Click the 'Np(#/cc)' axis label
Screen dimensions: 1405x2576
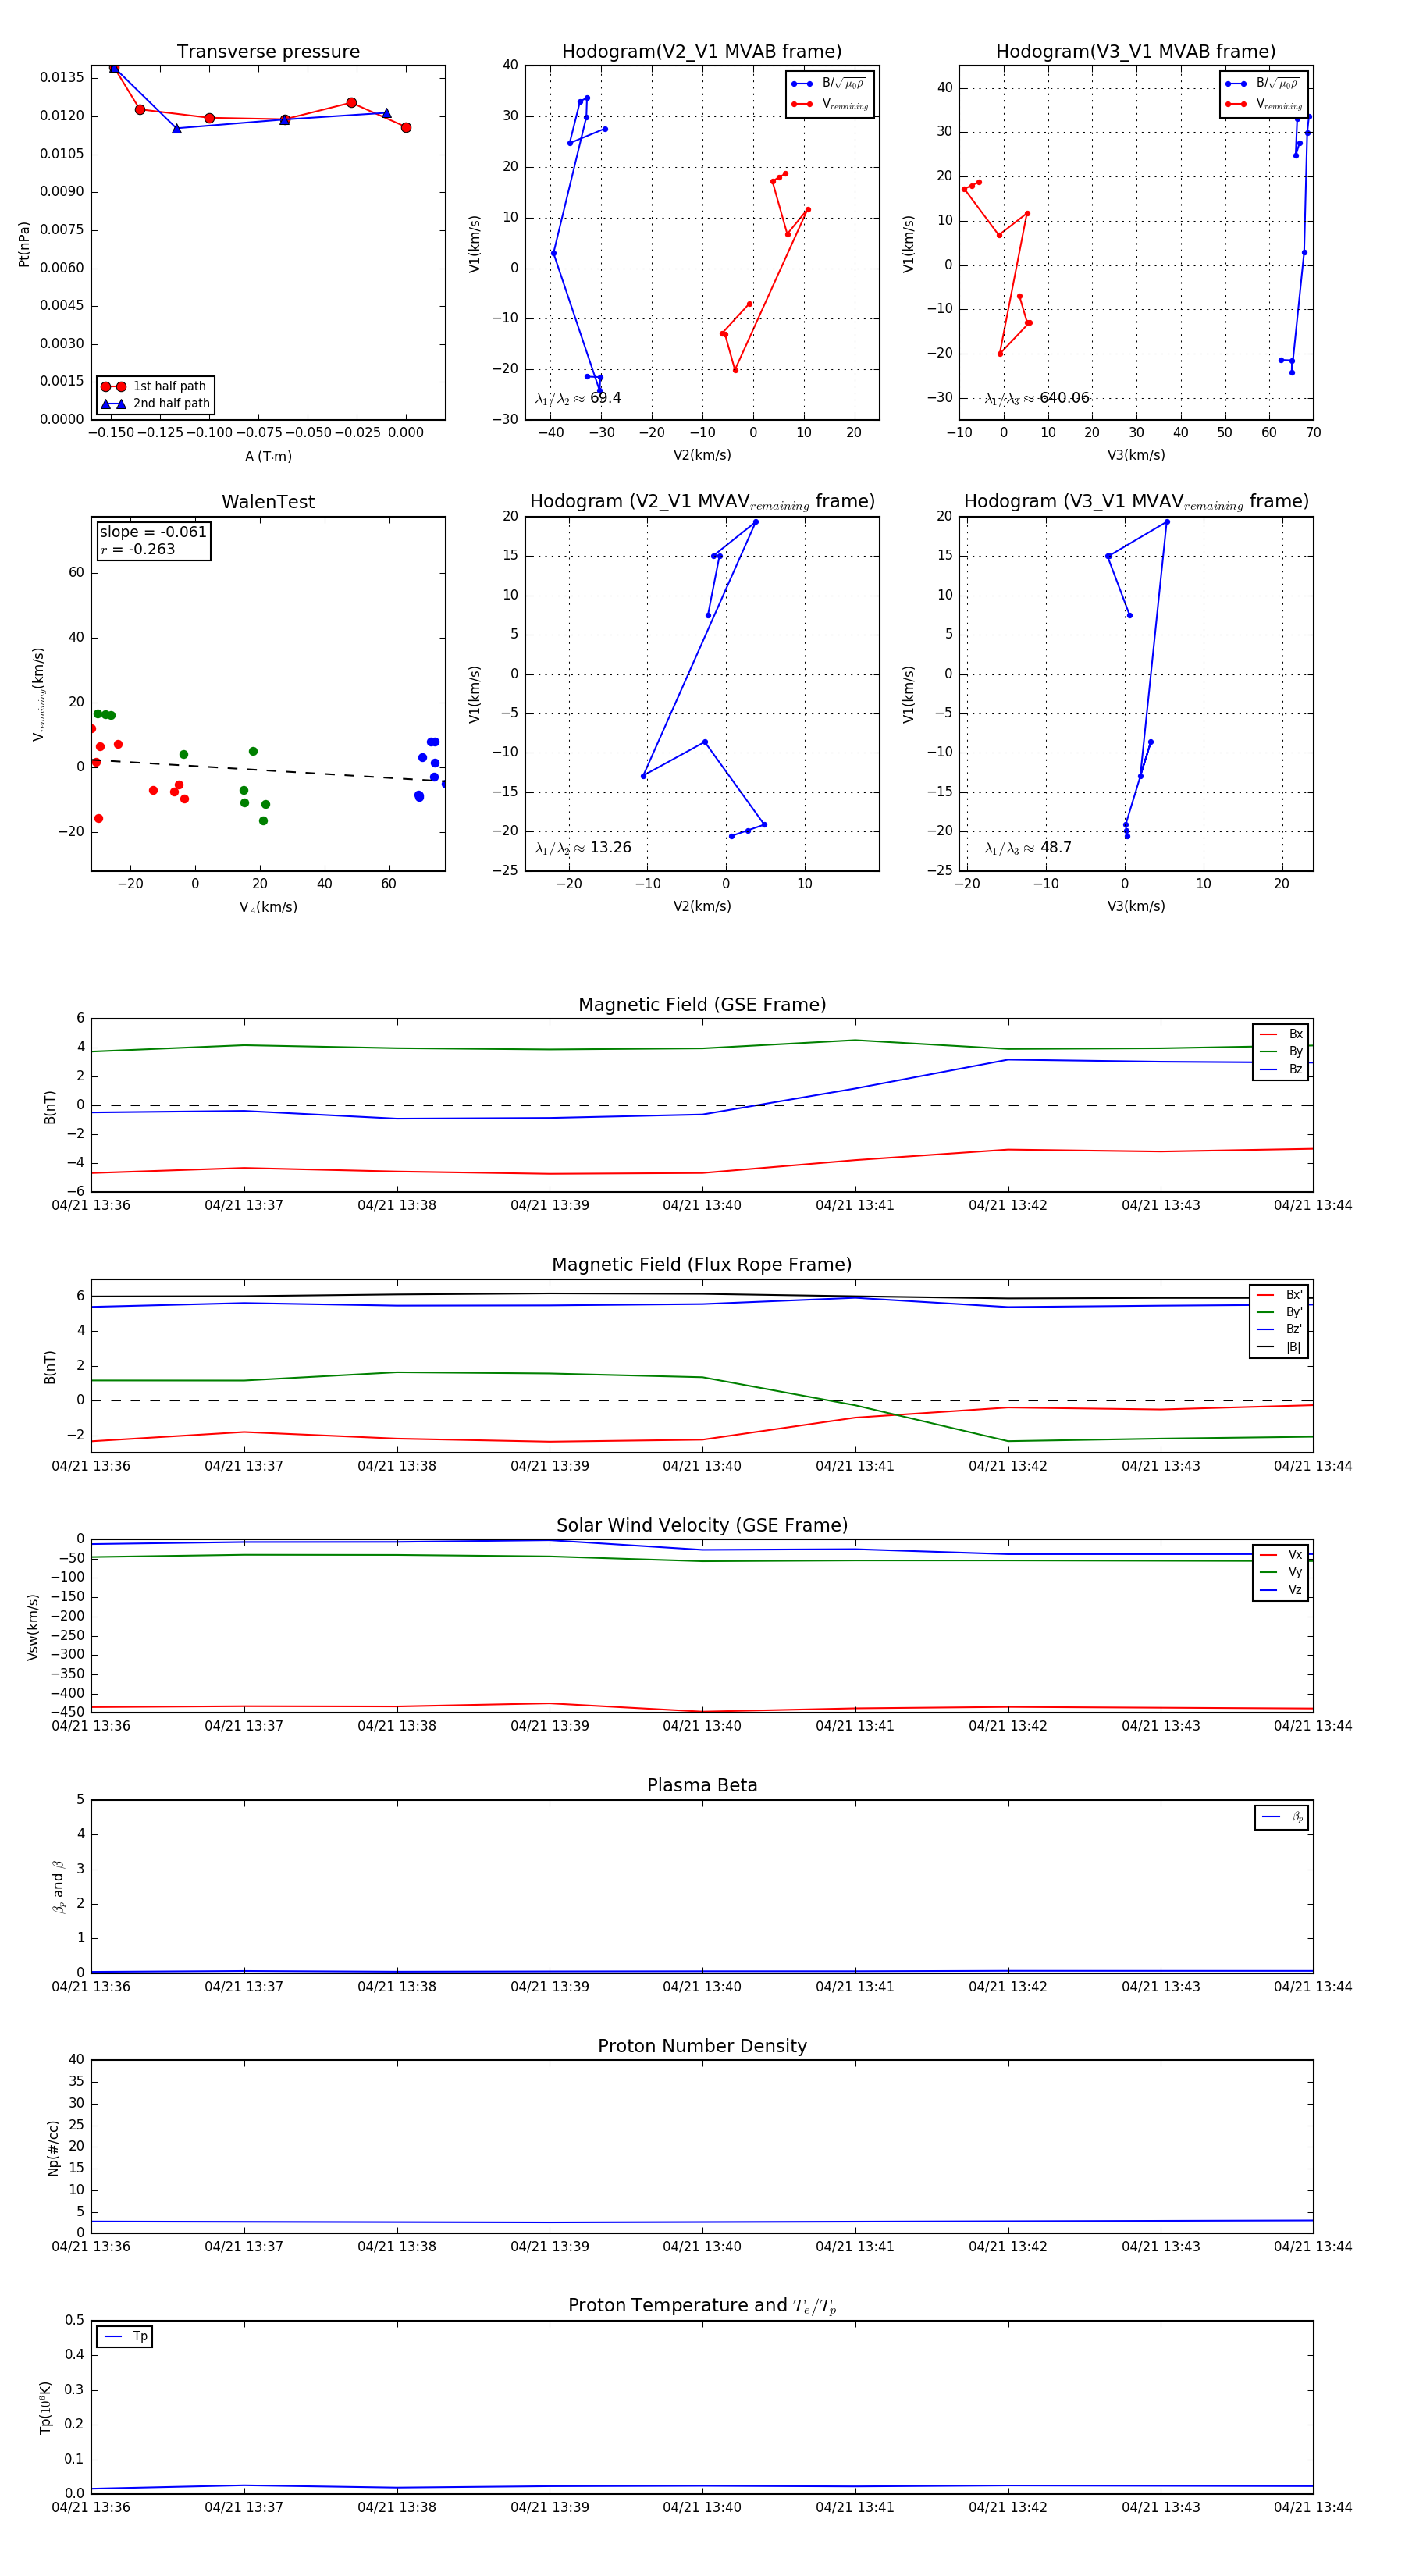[x=53, y=2146]
